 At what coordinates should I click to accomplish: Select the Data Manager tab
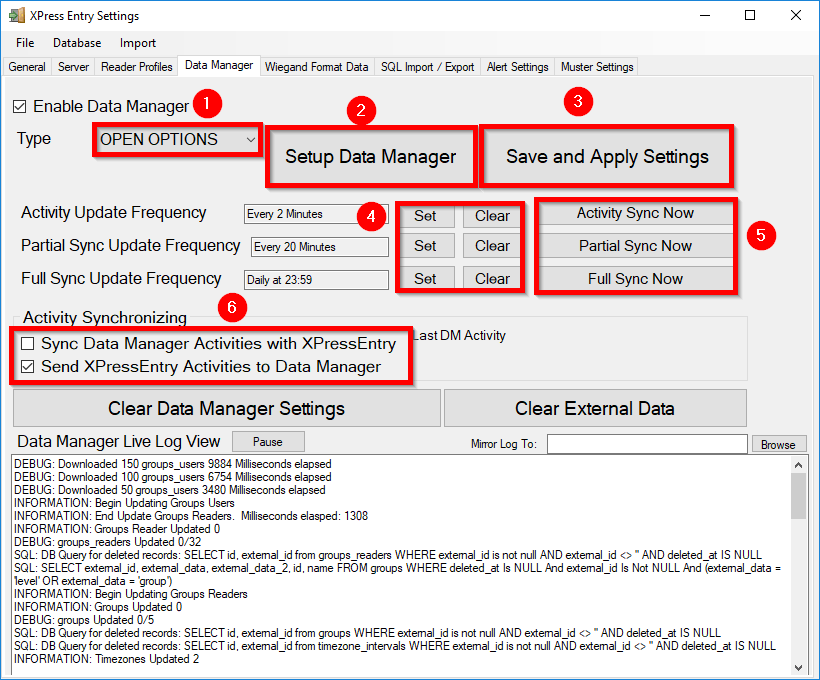[219, 65]
